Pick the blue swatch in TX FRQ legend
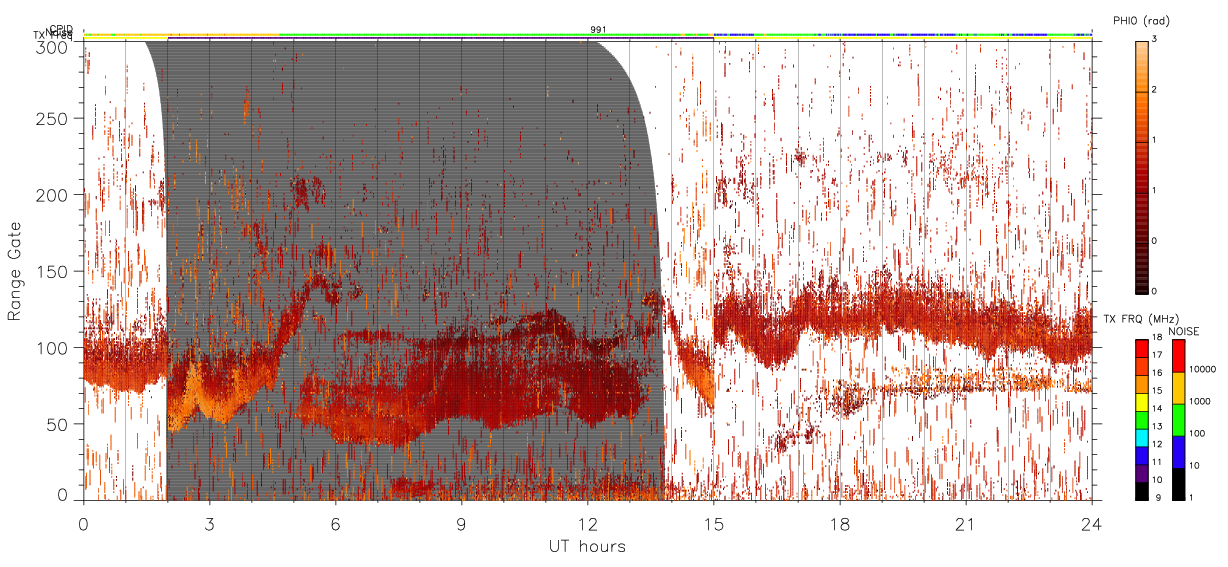1228x567 pixels. click(x=1142, y=456)
